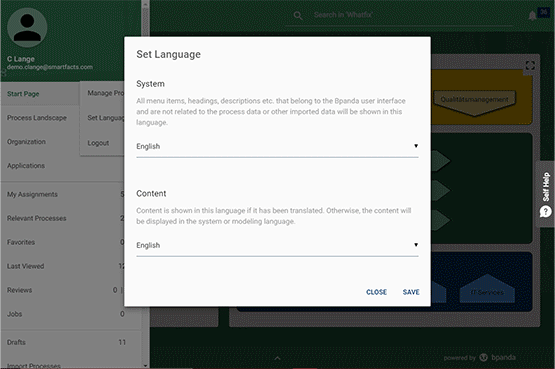Open Content language dropdown
The image size is (555, 369).
(277, 245)
